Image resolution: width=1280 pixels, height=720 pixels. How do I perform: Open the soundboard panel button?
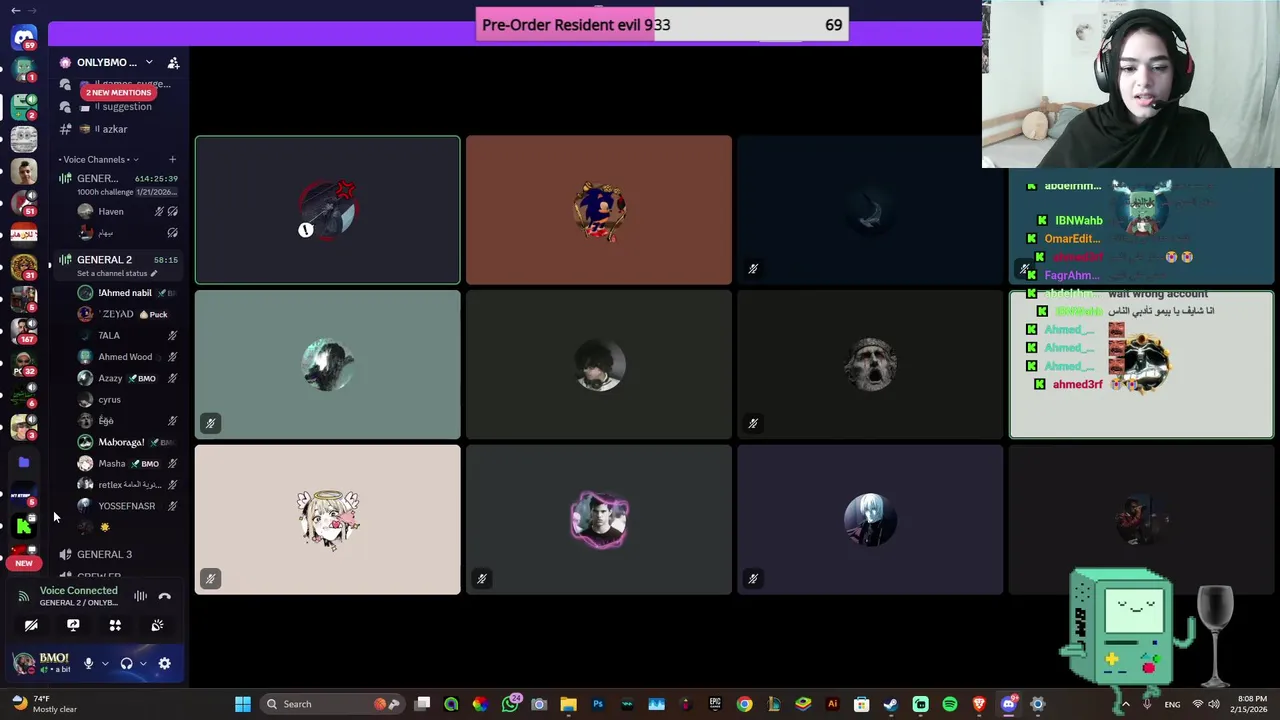[x=157, y=625]
